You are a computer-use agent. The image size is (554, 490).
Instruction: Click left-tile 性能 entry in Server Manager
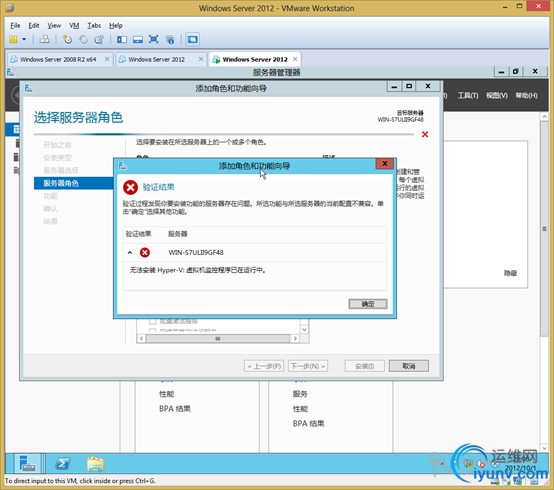point(166,394)
